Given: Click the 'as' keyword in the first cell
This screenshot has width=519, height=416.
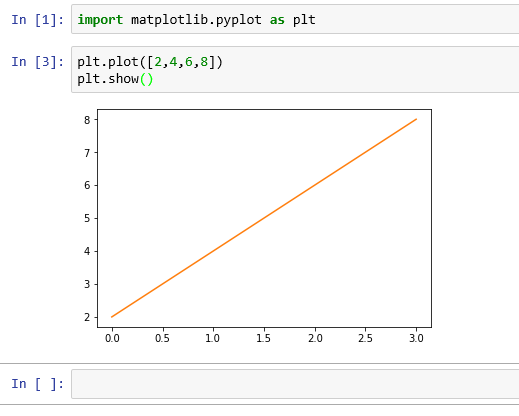Looking at the screenshot, I should pyautogui.click(x=277, y=20).
